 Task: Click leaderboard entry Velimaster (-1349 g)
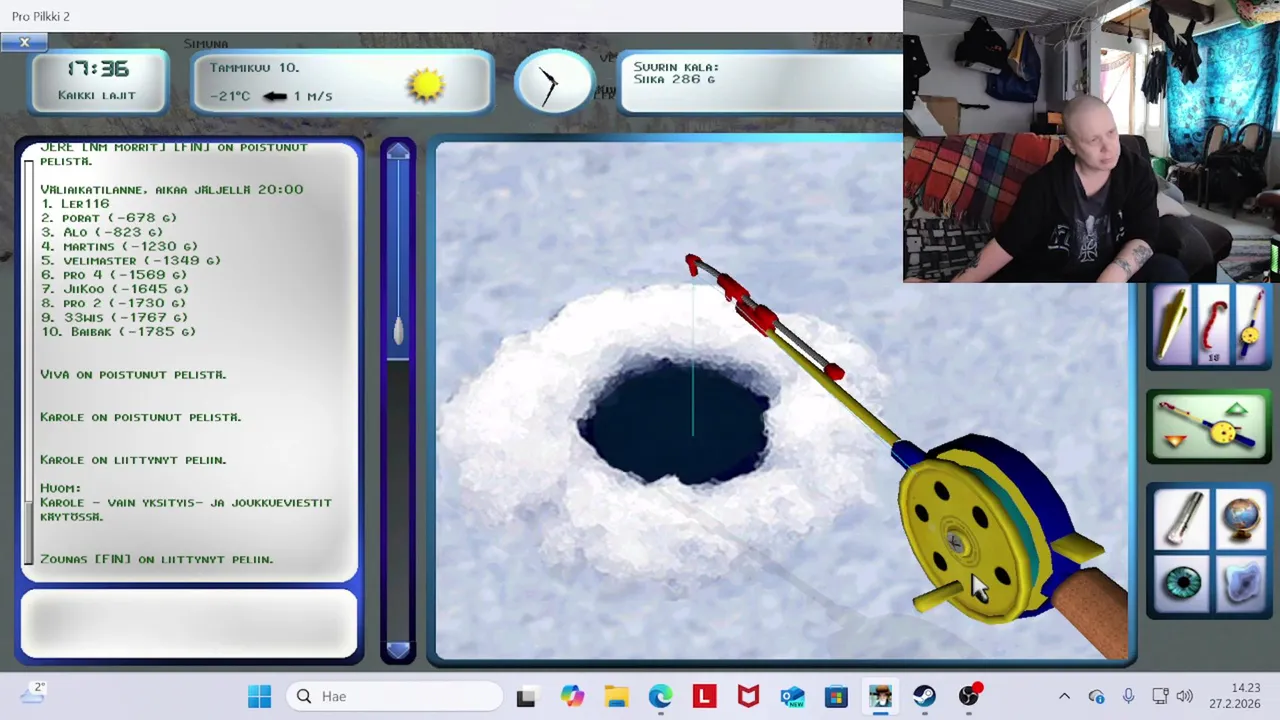pyautogui.click(x=131, y=260)
